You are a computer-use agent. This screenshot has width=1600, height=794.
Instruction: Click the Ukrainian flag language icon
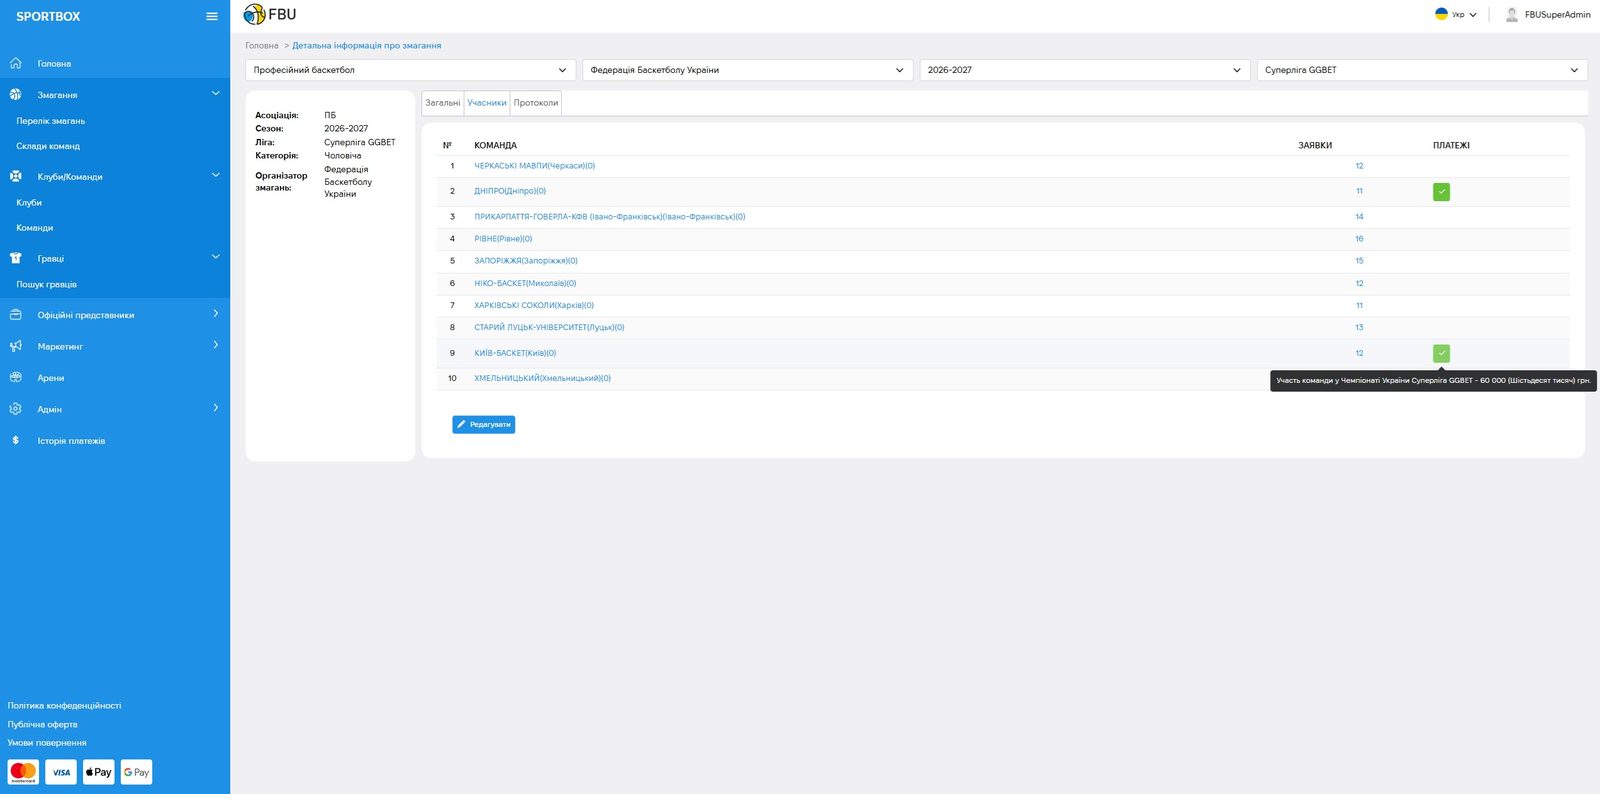[1441, 14]
